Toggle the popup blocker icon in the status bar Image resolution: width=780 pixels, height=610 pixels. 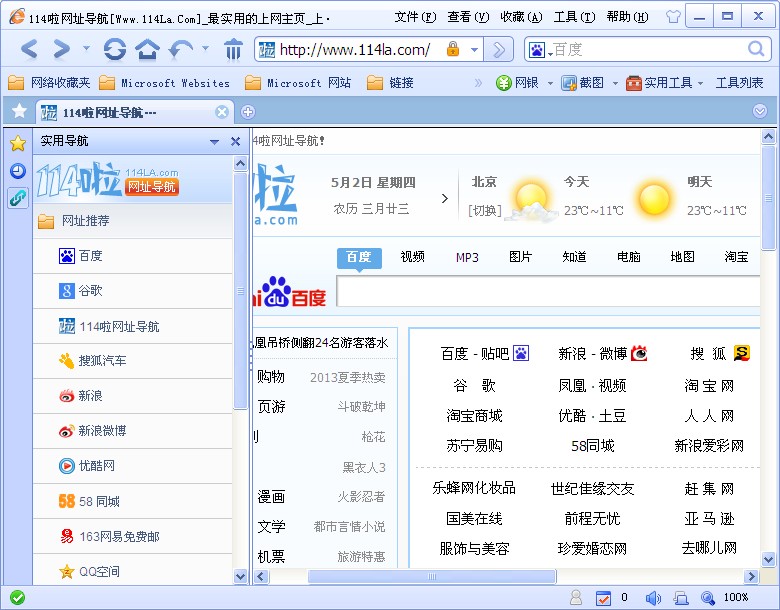coord(603,598)
